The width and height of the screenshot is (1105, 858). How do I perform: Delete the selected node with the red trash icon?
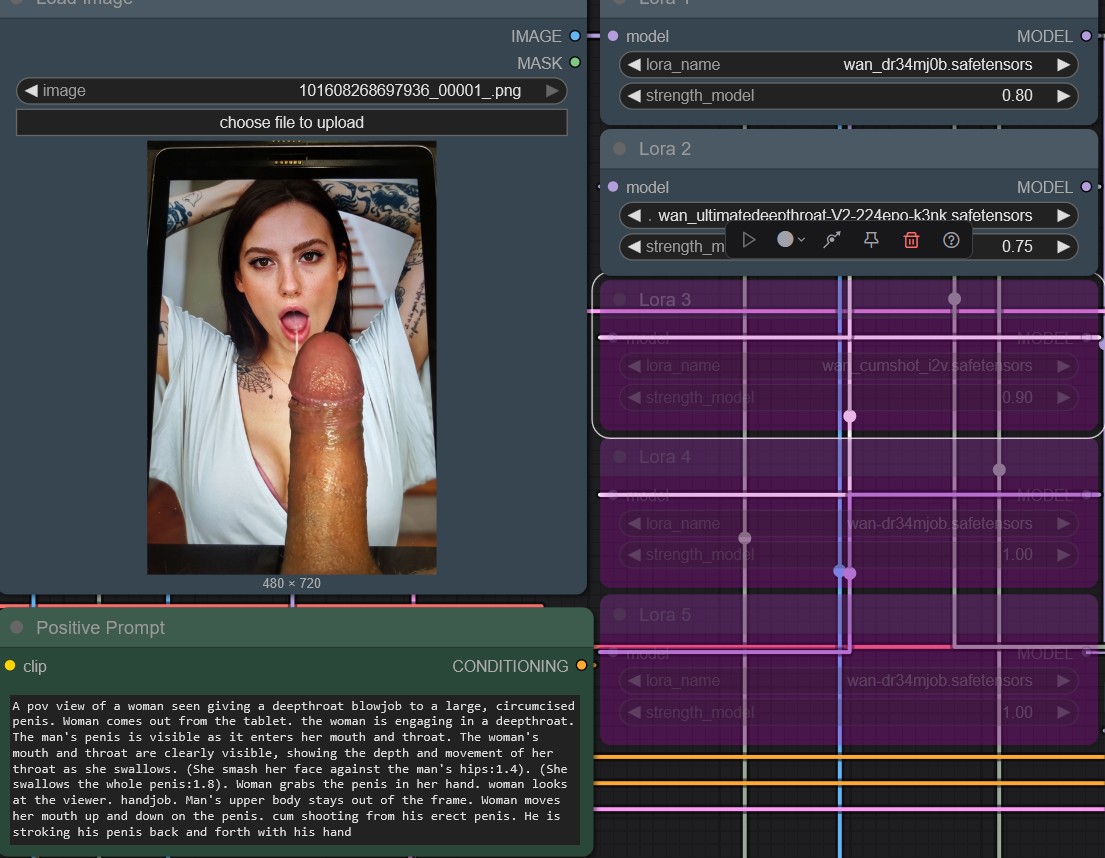911,240
